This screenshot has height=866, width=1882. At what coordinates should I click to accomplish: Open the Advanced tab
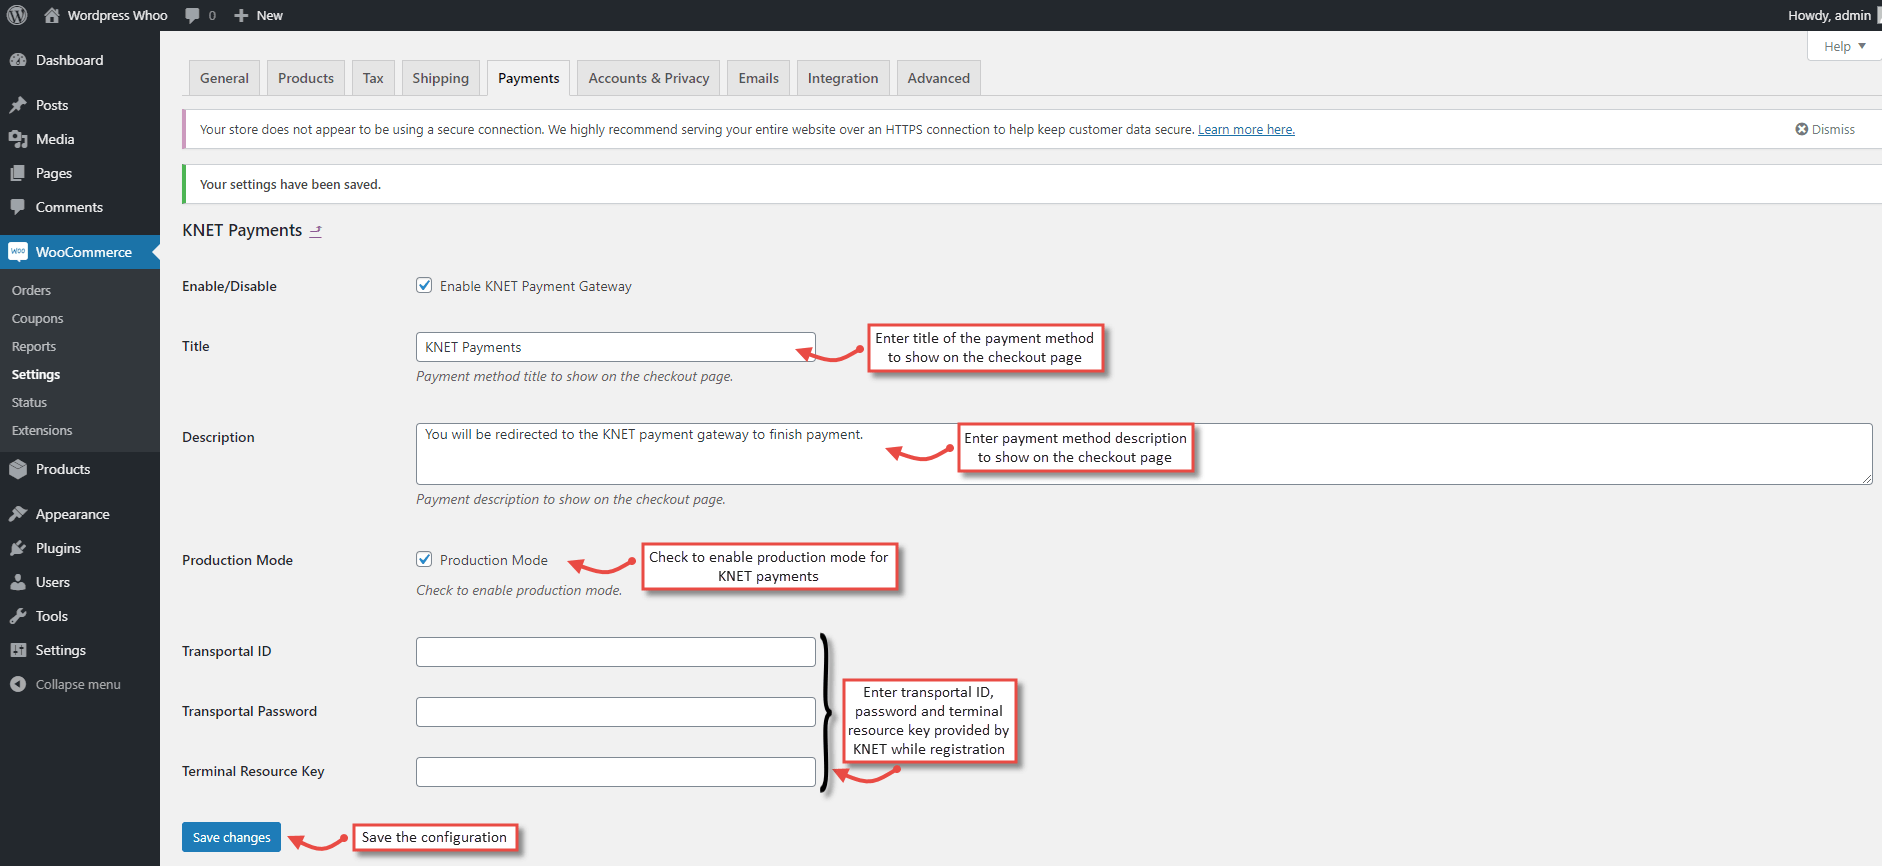(x=939, y=78)
